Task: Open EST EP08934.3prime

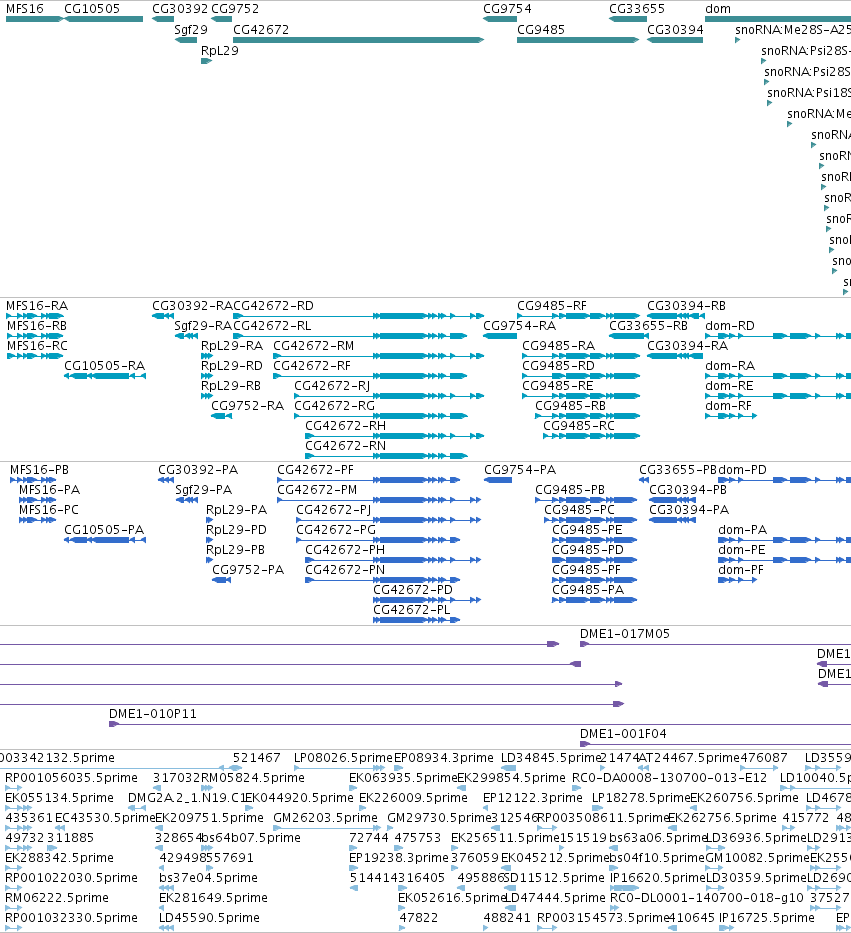Action: (x=444, y=758)
